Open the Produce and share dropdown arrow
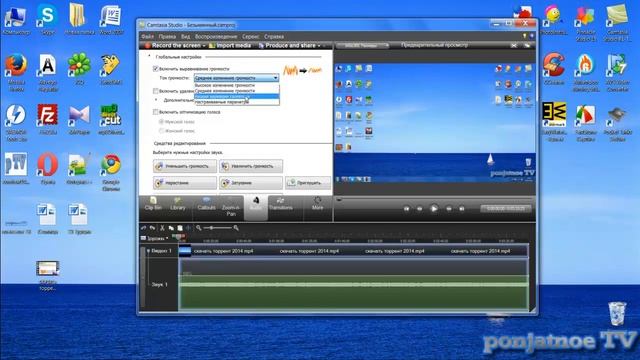 [x=319, y=45]
